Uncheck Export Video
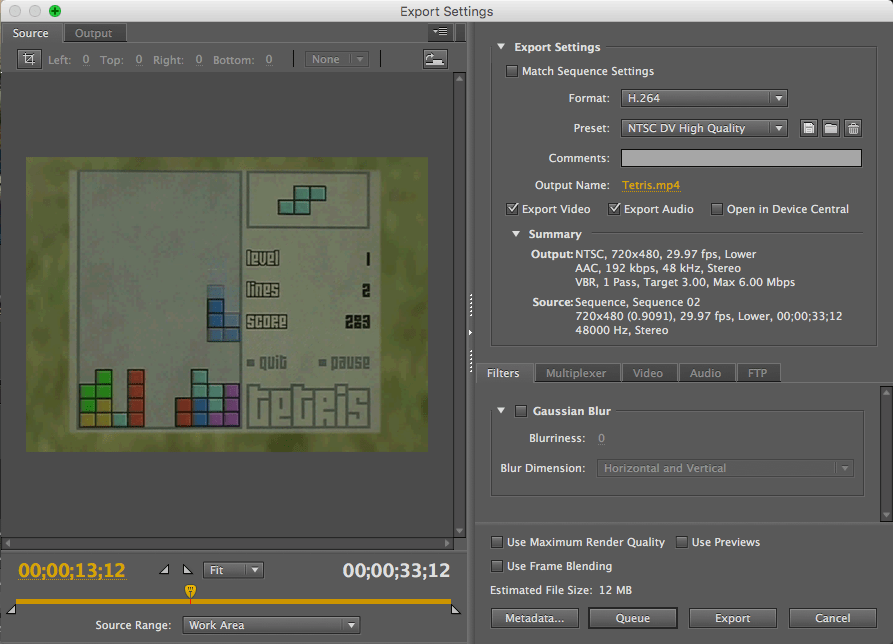Screen dimensions: 893x644 point(512,209)
